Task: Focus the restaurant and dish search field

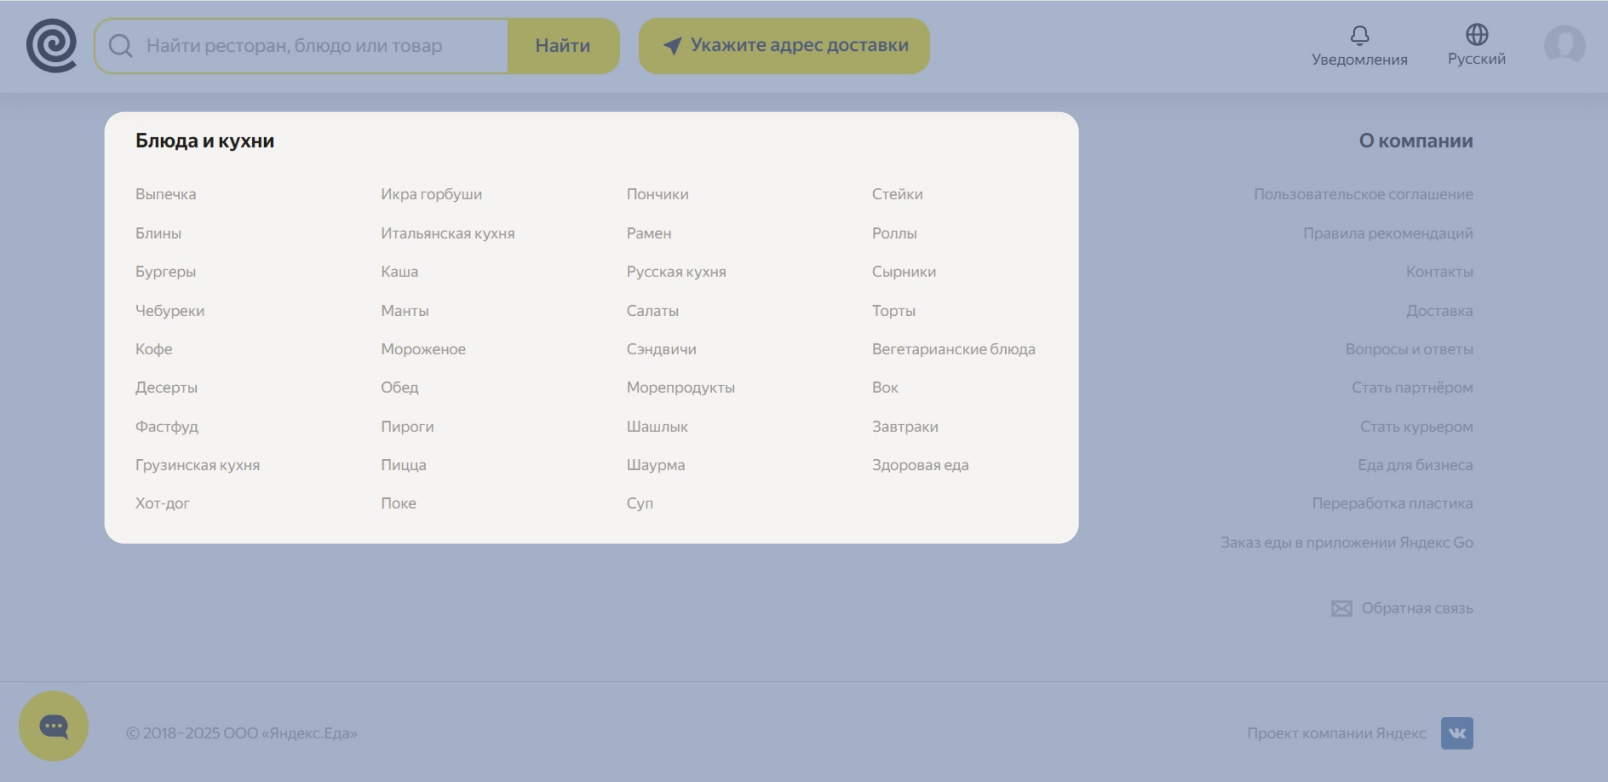Action: (x=301, y=46)
